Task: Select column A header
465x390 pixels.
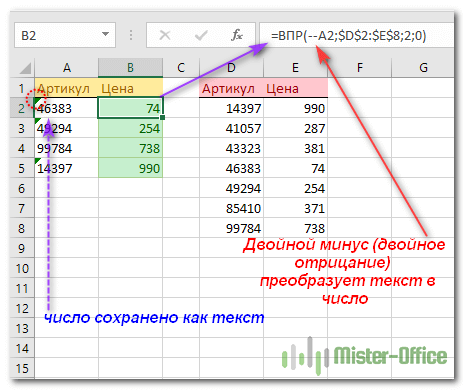Action: pos(67,68)
